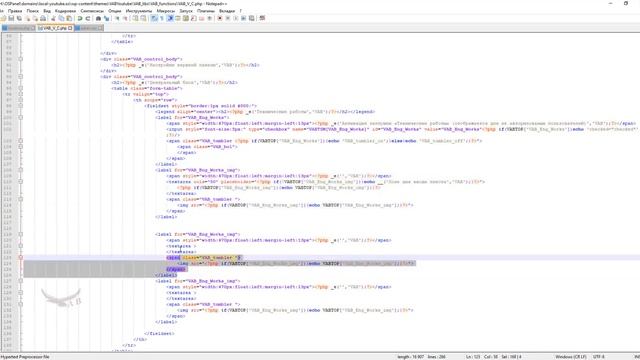Toggle synchronized vertical scrolling
Image resolution: width=640 pixels, height=360 pixels.
136,18
